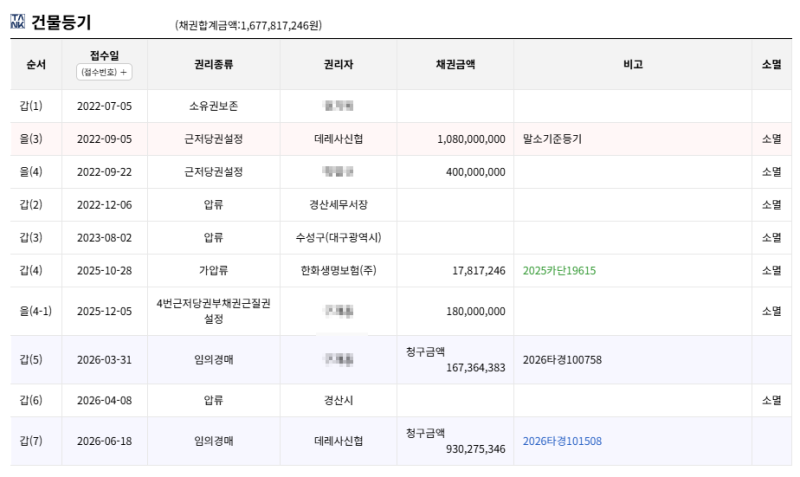
Task: Click the 비고 column header
Action: 633,64
